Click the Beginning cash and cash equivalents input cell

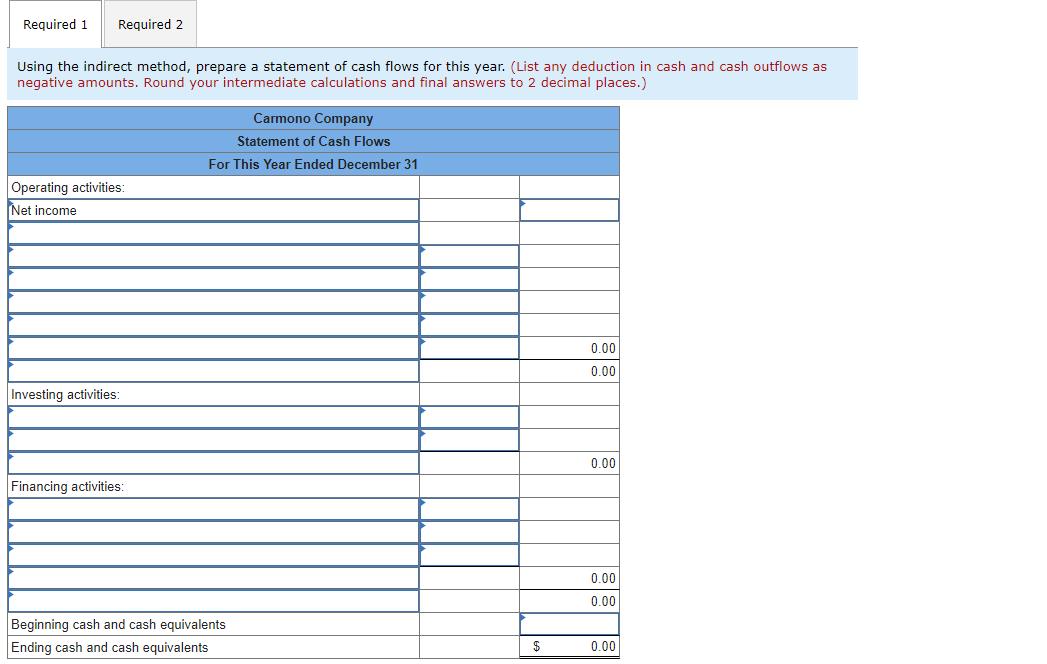pos(568,623)
